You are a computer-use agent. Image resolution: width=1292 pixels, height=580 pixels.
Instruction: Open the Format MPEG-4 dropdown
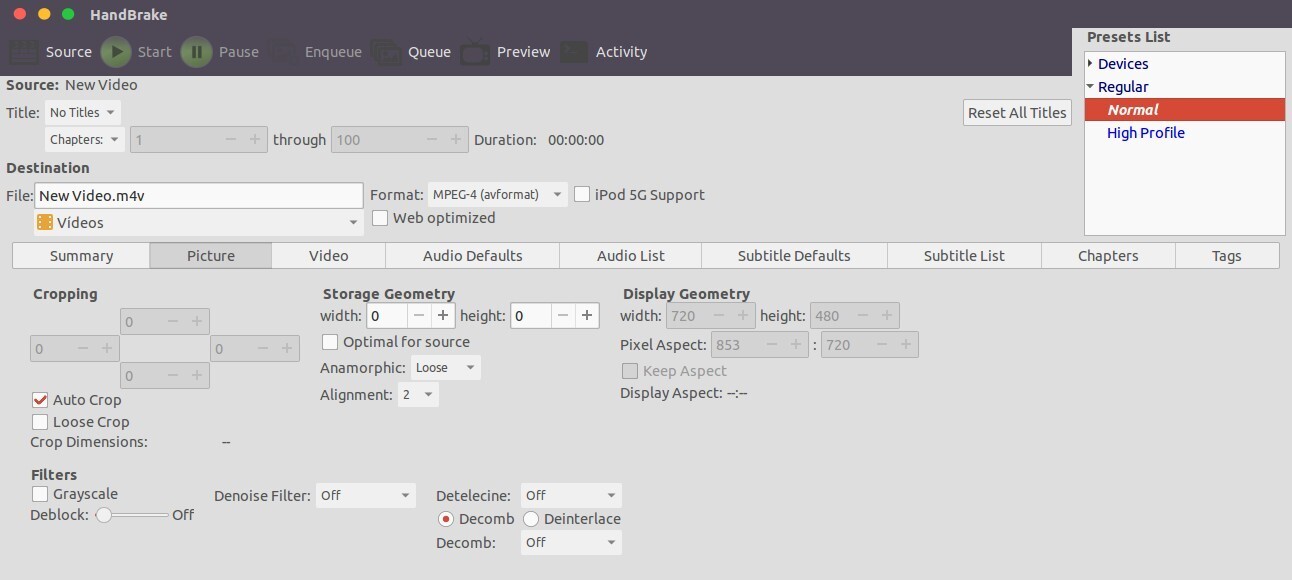498,195
